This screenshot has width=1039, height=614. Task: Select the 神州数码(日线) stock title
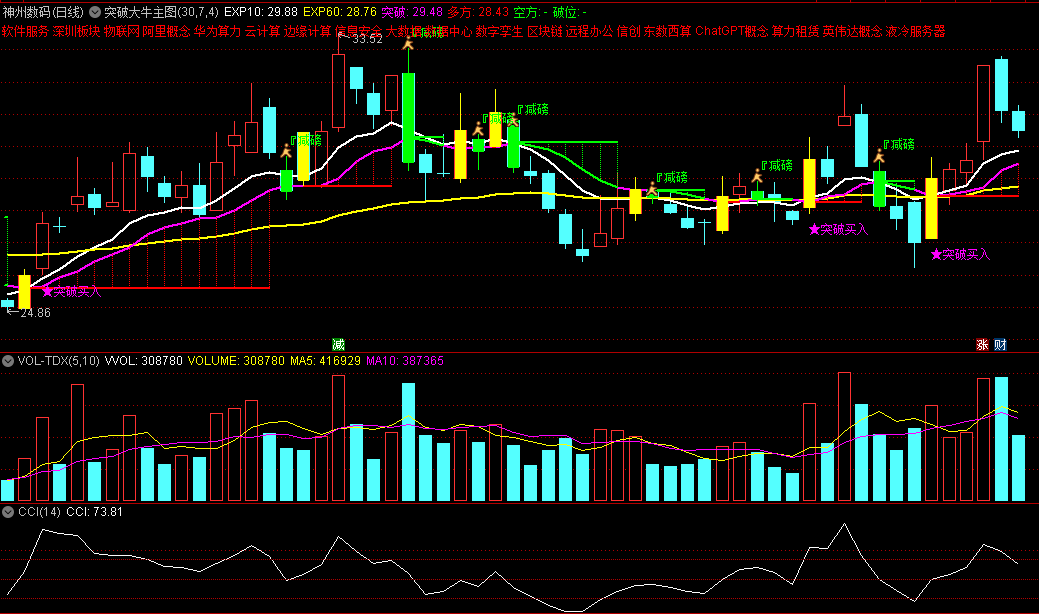coord(43,12)
